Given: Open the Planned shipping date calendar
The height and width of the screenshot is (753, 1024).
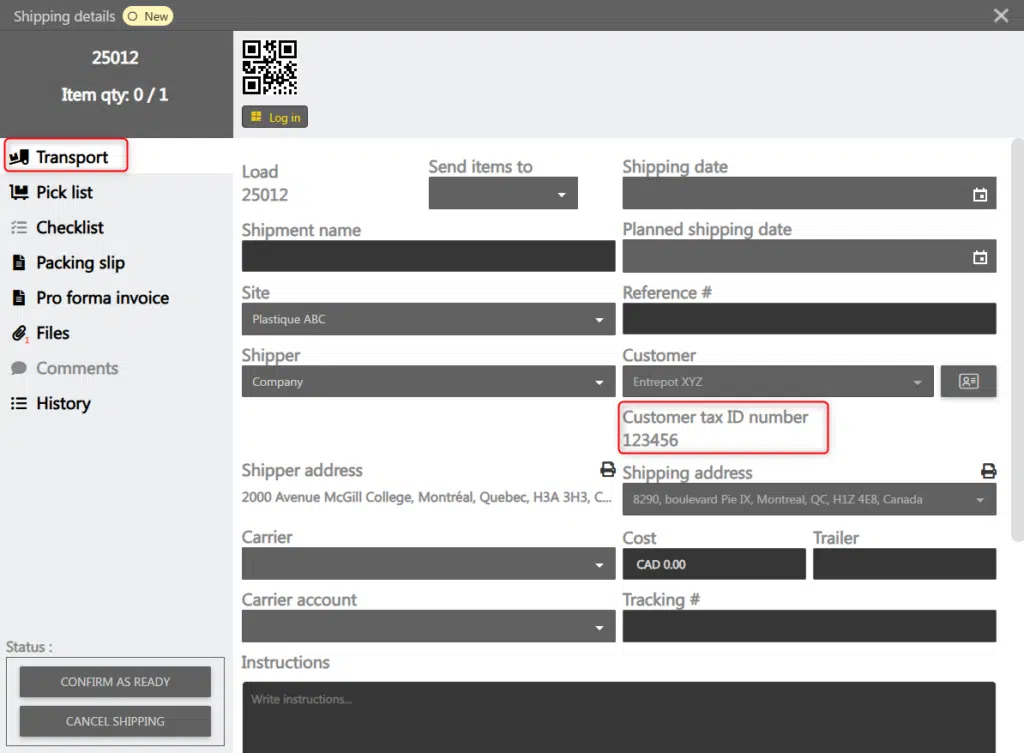Looking at the screenshot, I should [980, 258].
